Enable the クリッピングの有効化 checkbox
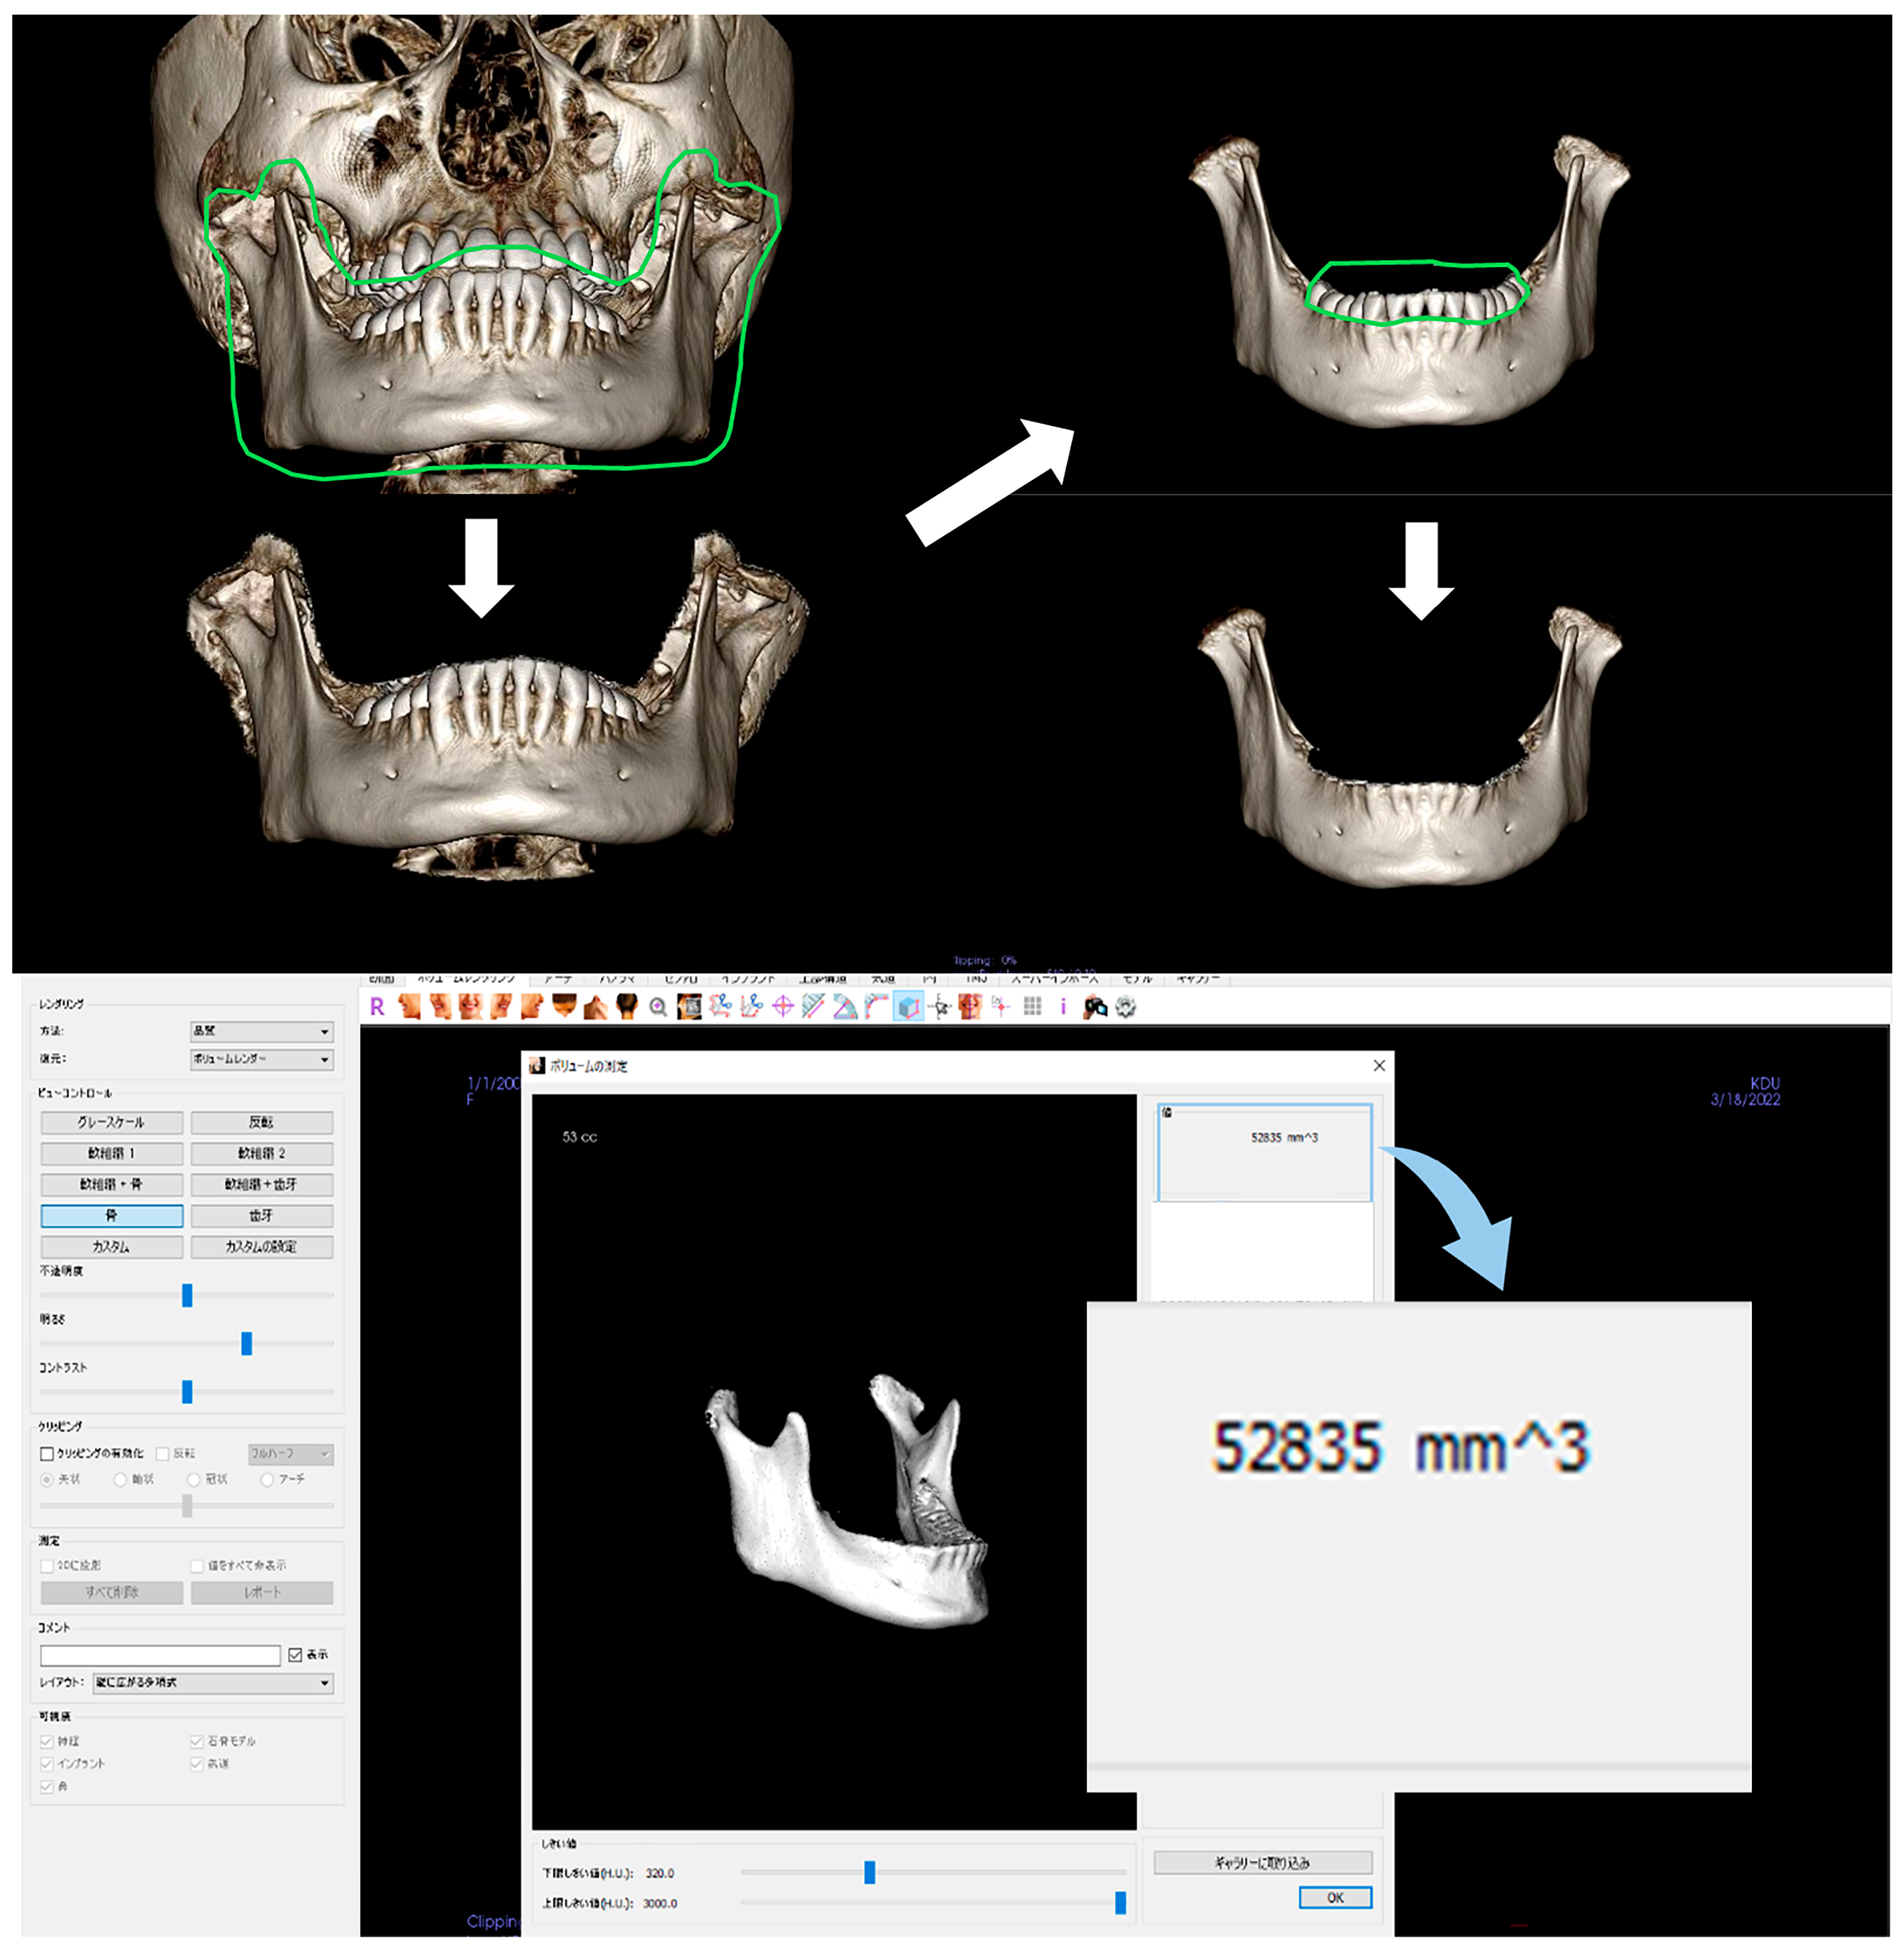 47,1453
